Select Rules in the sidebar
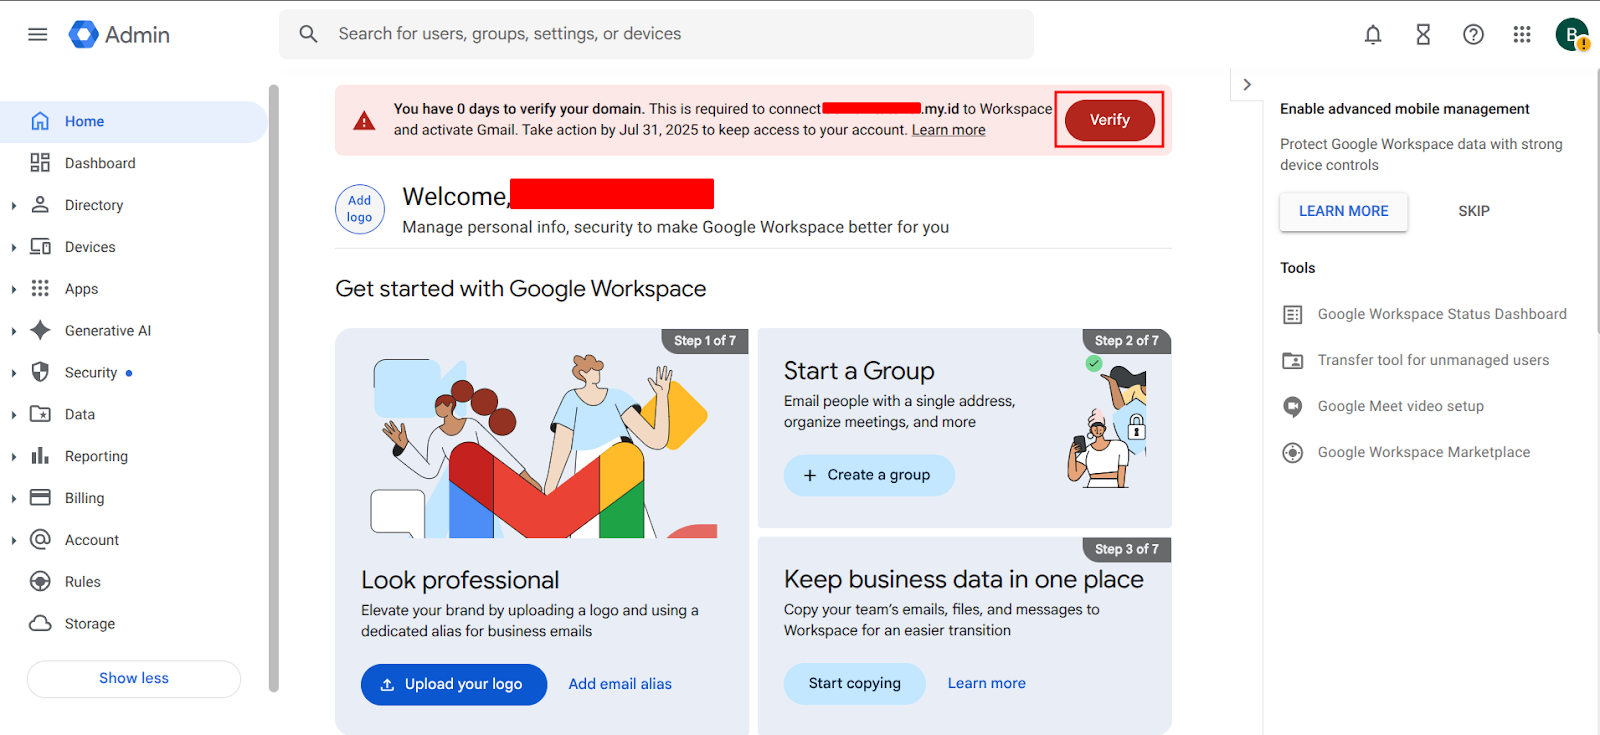This screenshot has height=735, width=1600. [83, 582]
